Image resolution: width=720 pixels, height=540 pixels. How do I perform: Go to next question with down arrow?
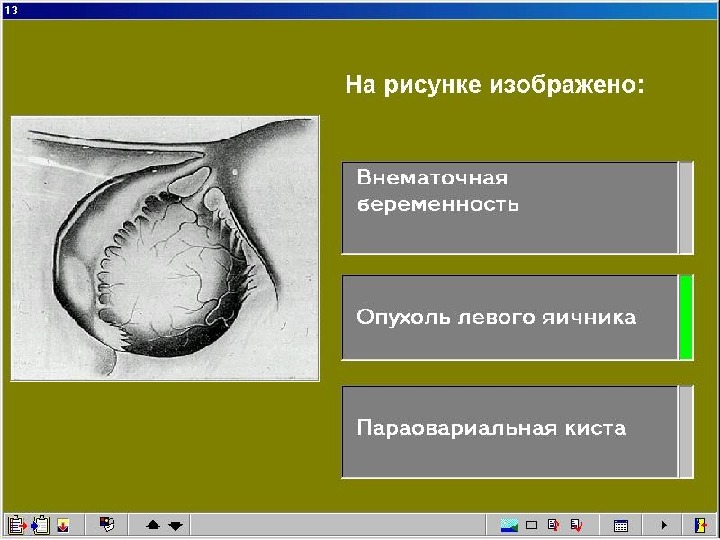(175, 525)
